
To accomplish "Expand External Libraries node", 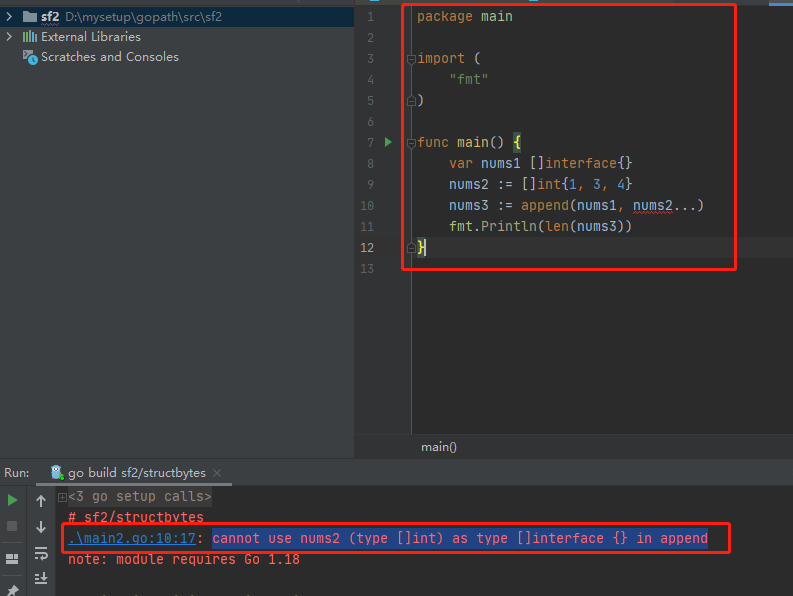I will click(x=9, y=37).
